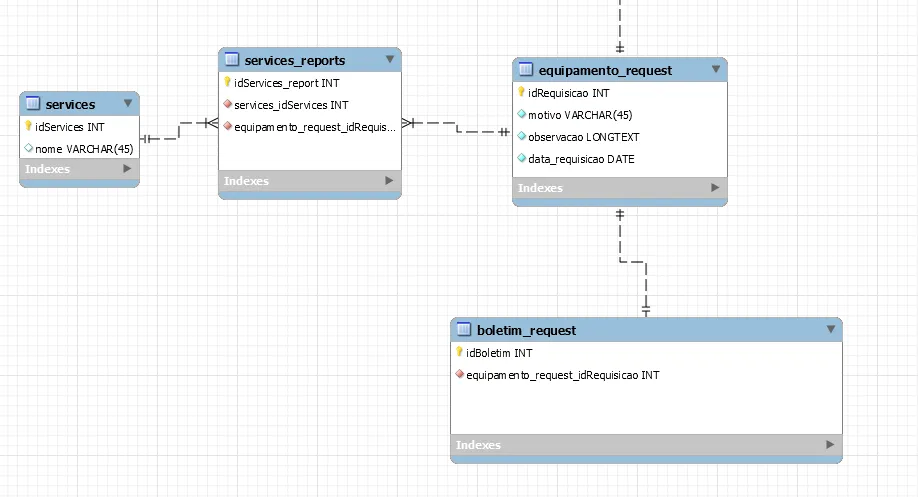Select nome VARCHAR(45) column in services

click(x=80, y=149)
